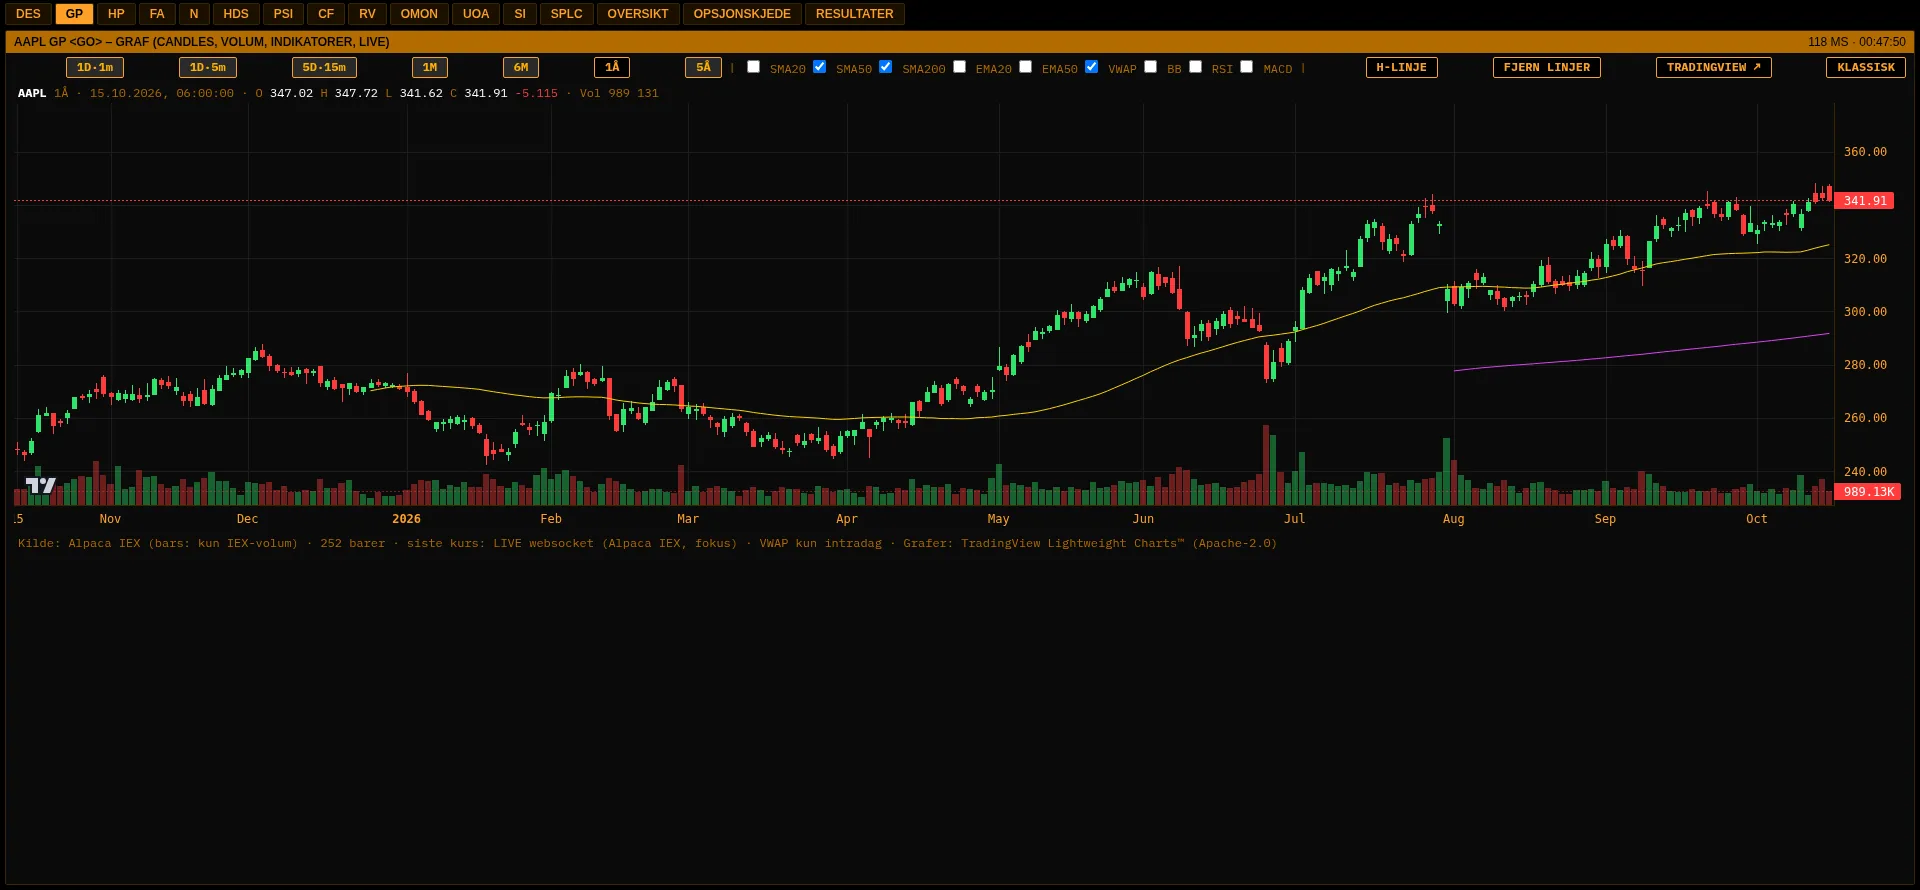Pick the 6M chart range
This screenshot has height=890, width=1920.
click(x=521, y=67)
